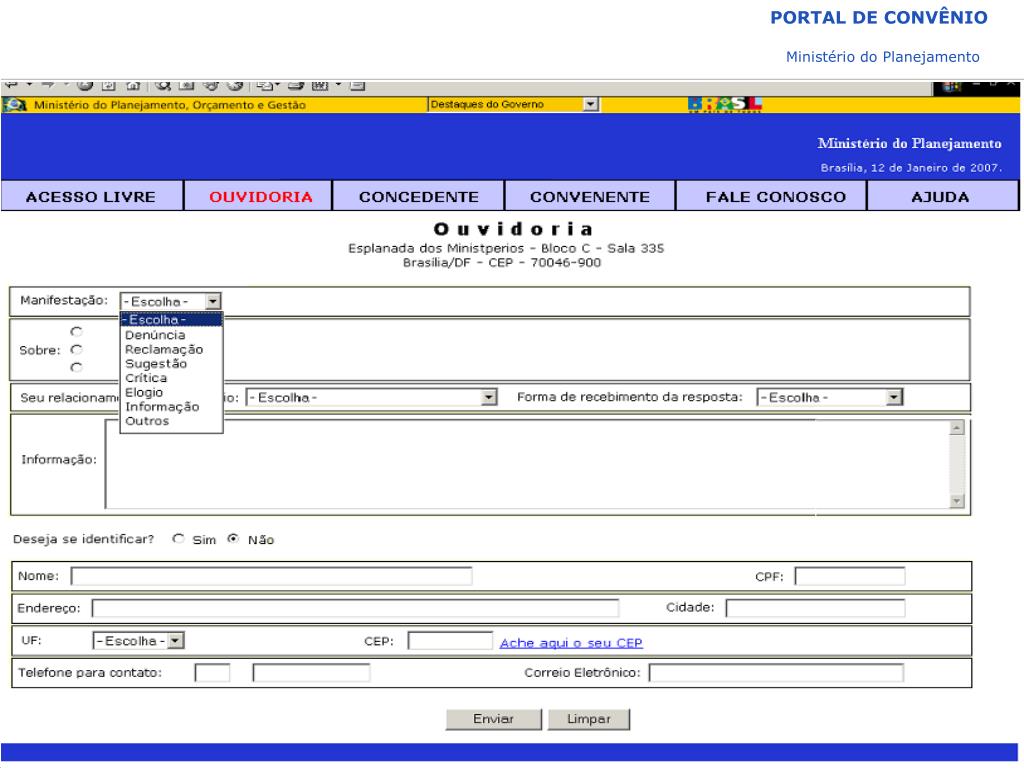This screenshot has height=768, width=1024.
Task: Collapse the Manifestação dropdown via its arrow
Action: [213, 301]
